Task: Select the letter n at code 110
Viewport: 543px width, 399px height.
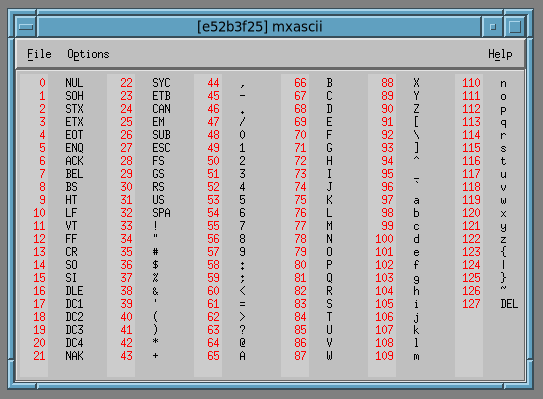Action: [x=503, y=83]
